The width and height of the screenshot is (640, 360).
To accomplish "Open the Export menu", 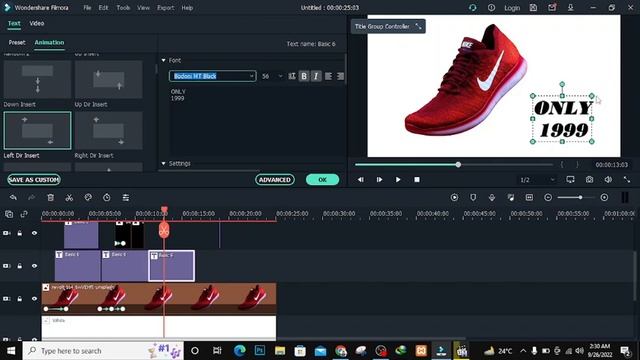I will tap(166, 8).
